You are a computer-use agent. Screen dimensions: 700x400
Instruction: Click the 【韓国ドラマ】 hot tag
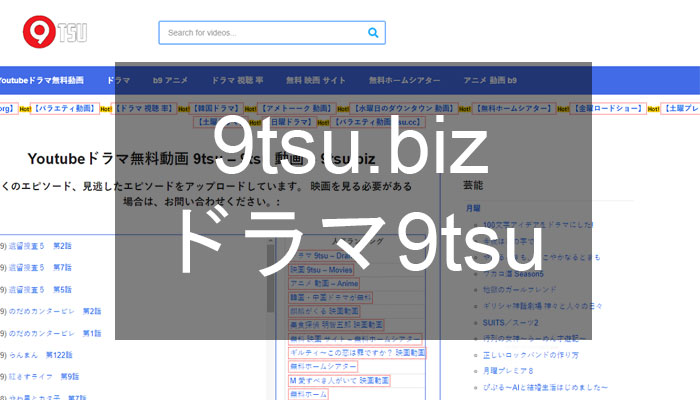click(217, 108)
